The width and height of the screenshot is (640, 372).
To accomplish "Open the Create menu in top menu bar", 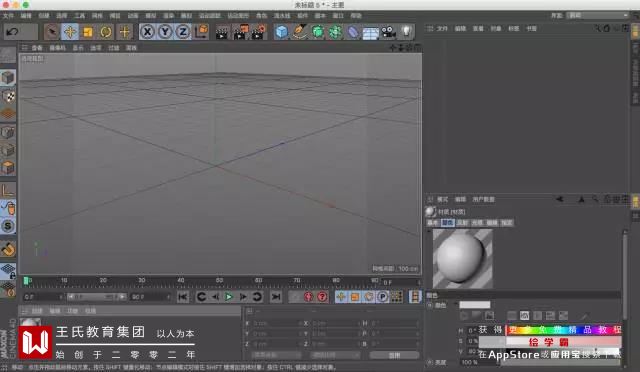I will point(44,16).
